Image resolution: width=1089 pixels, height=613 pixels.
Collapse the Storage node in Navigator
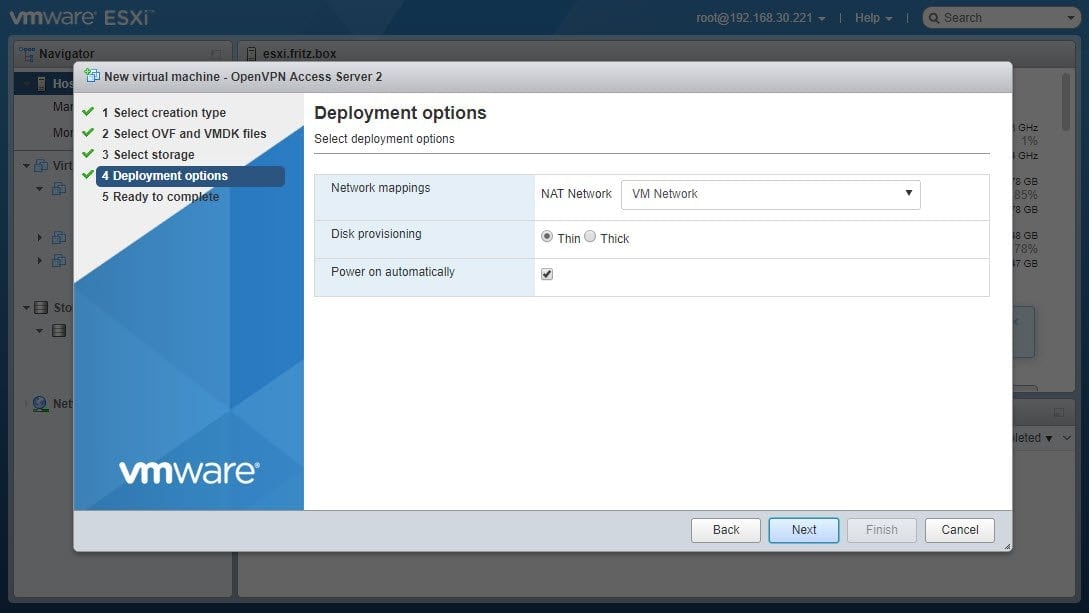click(26, 307)
